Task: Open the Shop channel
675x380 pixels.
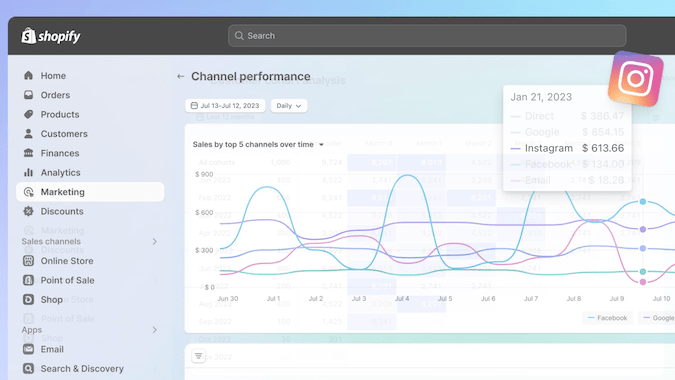Action: pos(52,300)
